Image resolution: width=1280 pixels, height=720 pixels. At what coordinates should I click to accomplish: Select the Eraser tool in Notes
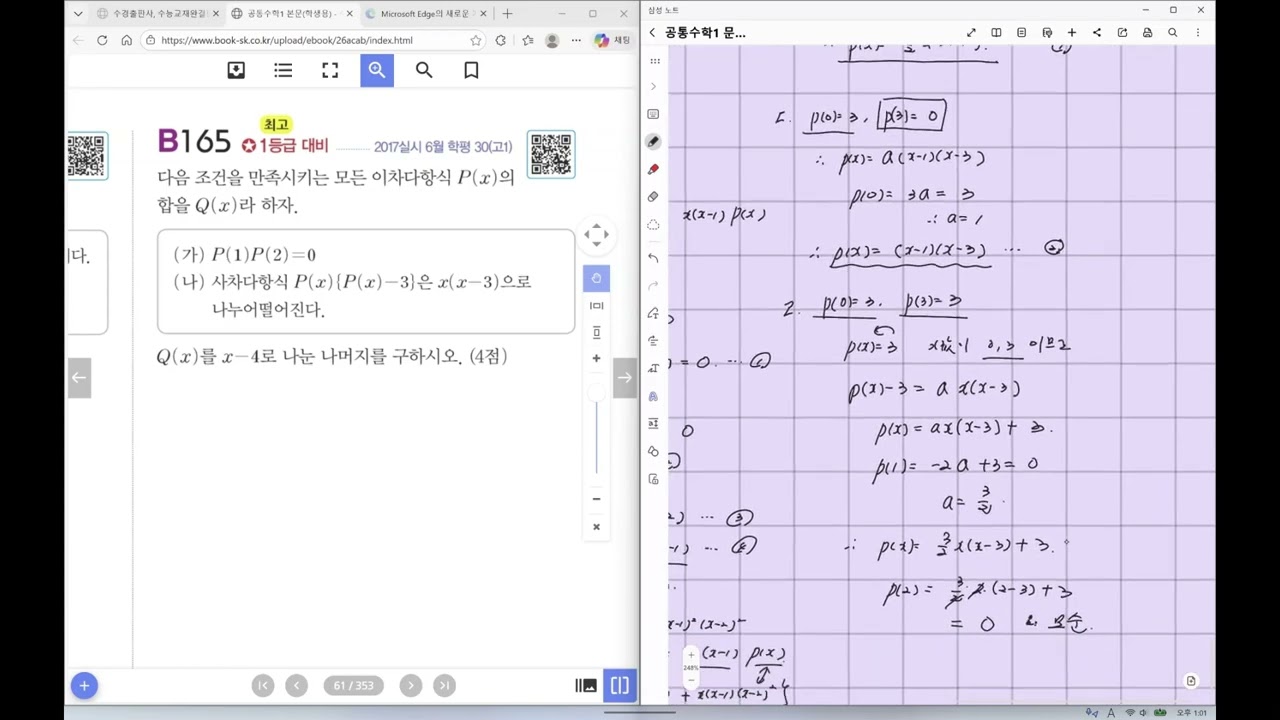point(654,197)
